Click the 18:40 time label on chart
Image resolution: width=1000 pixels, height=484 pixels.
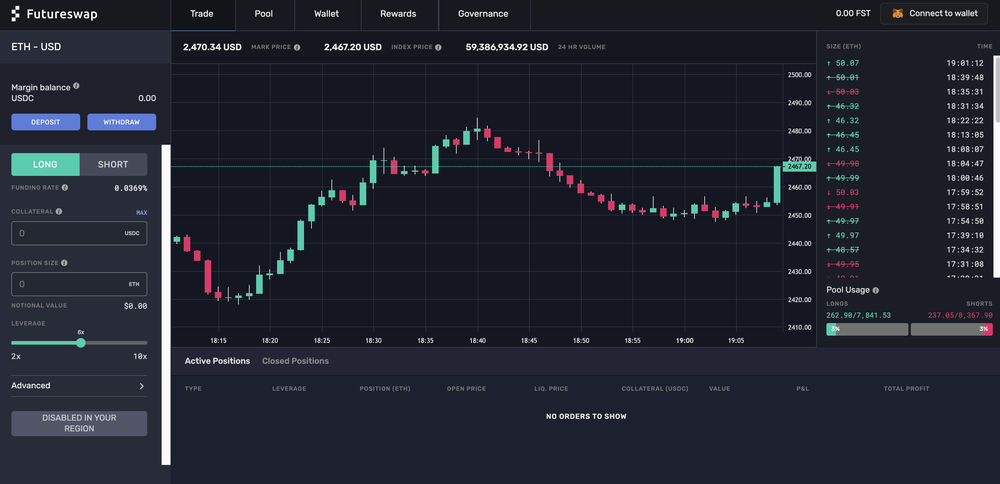[478, 341]
